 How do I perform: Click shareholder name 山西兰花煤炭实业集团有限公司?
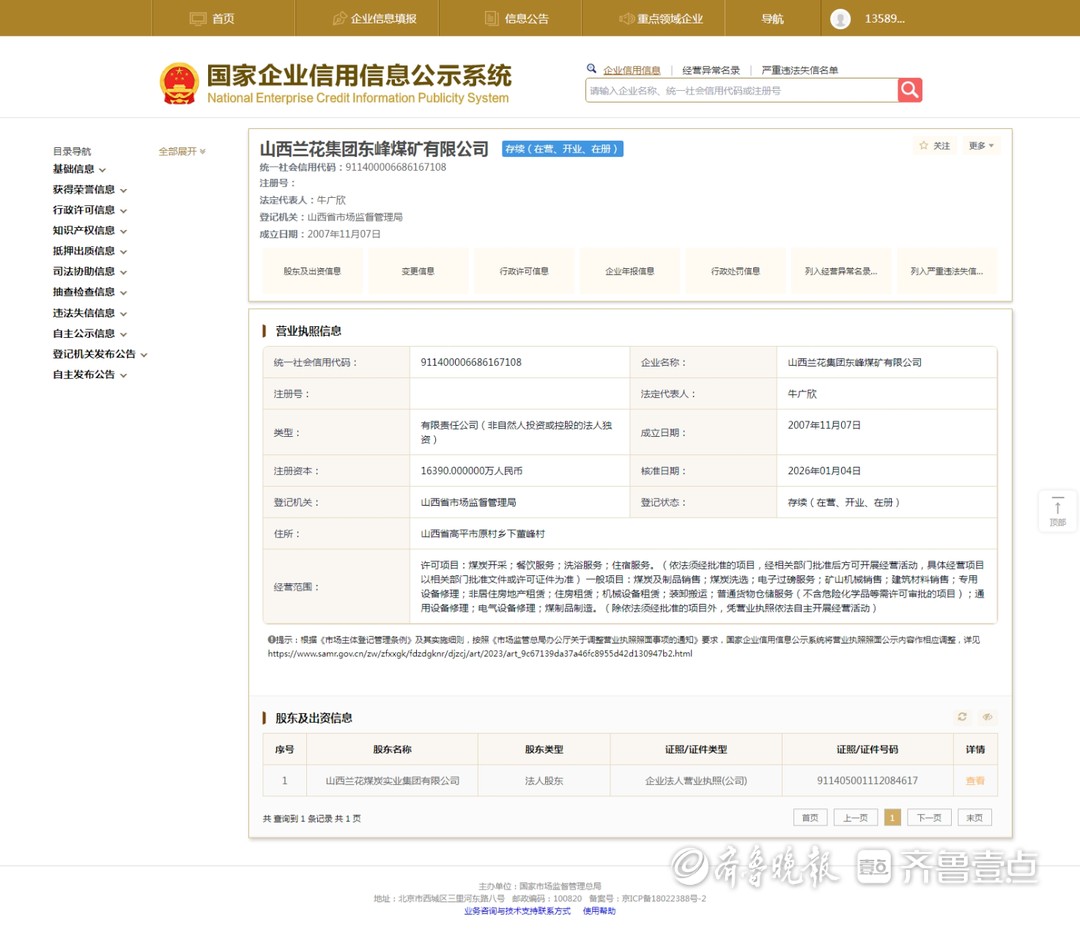point(392,781)
